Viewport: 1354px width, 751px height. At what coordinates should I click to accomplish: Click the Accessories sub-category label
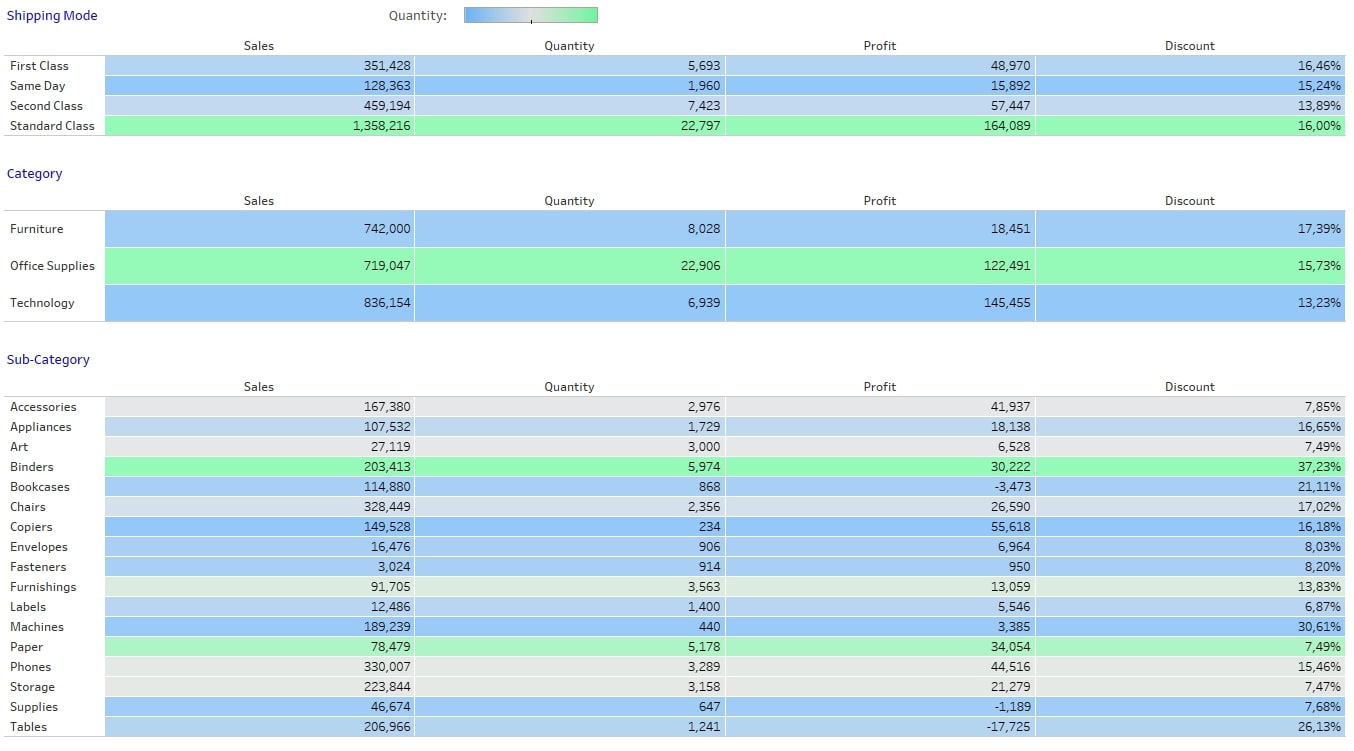point(43,407)
